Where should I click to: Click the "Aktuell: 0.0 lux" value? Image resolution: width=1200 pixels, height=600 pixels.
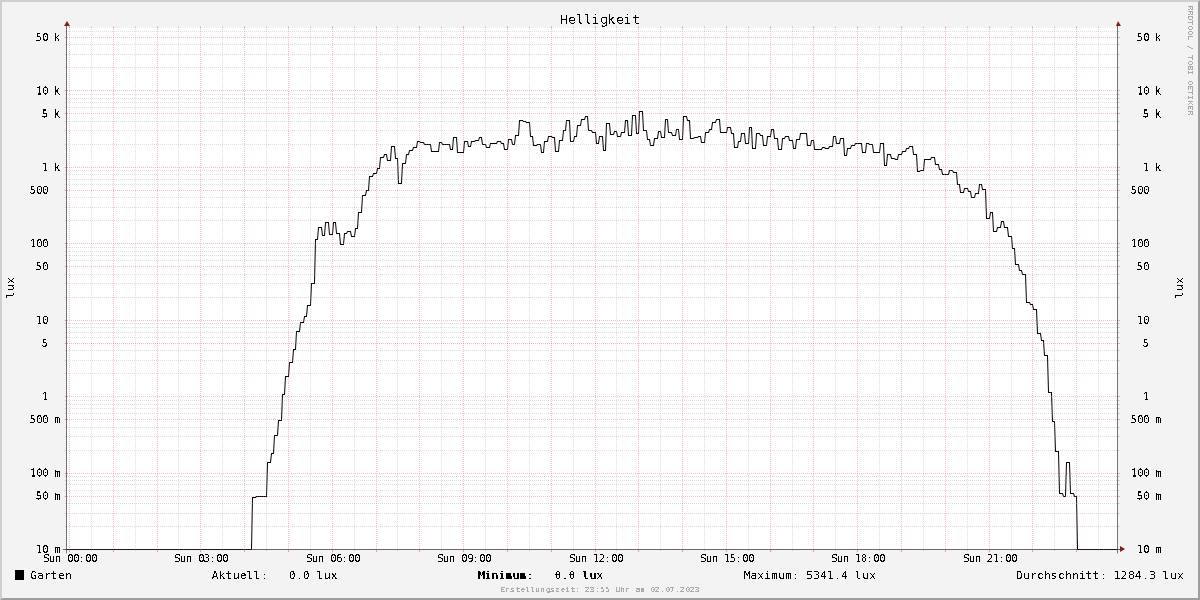click(274, 575)
